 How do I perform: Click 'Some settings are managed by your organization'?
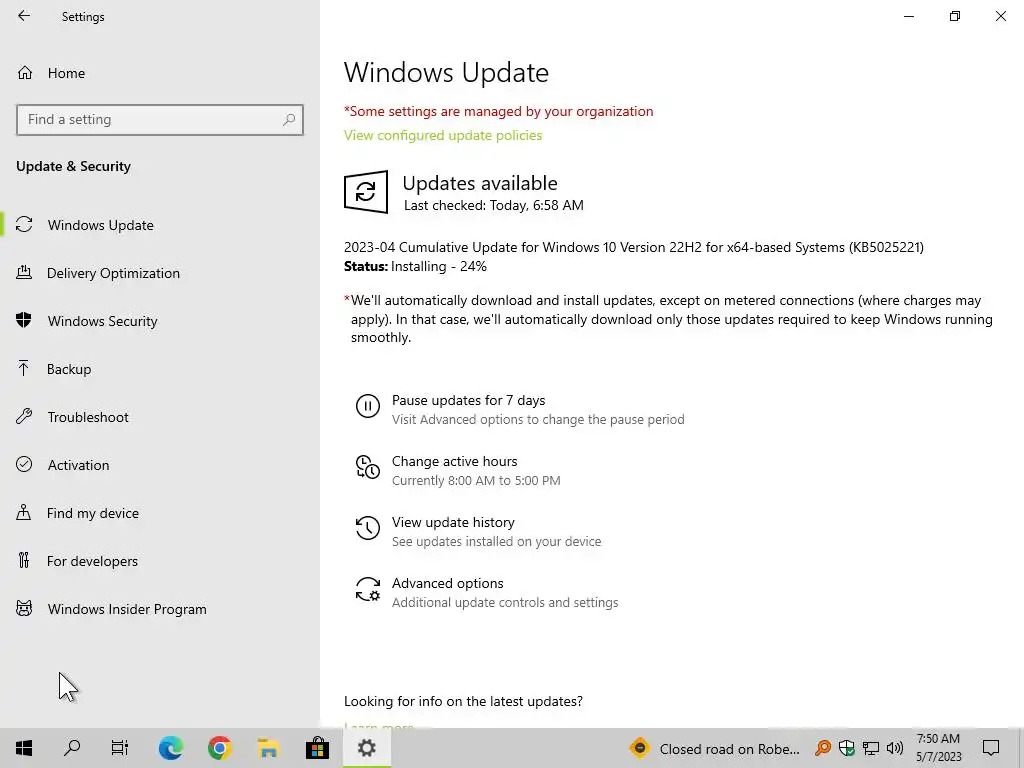point(498,111)
